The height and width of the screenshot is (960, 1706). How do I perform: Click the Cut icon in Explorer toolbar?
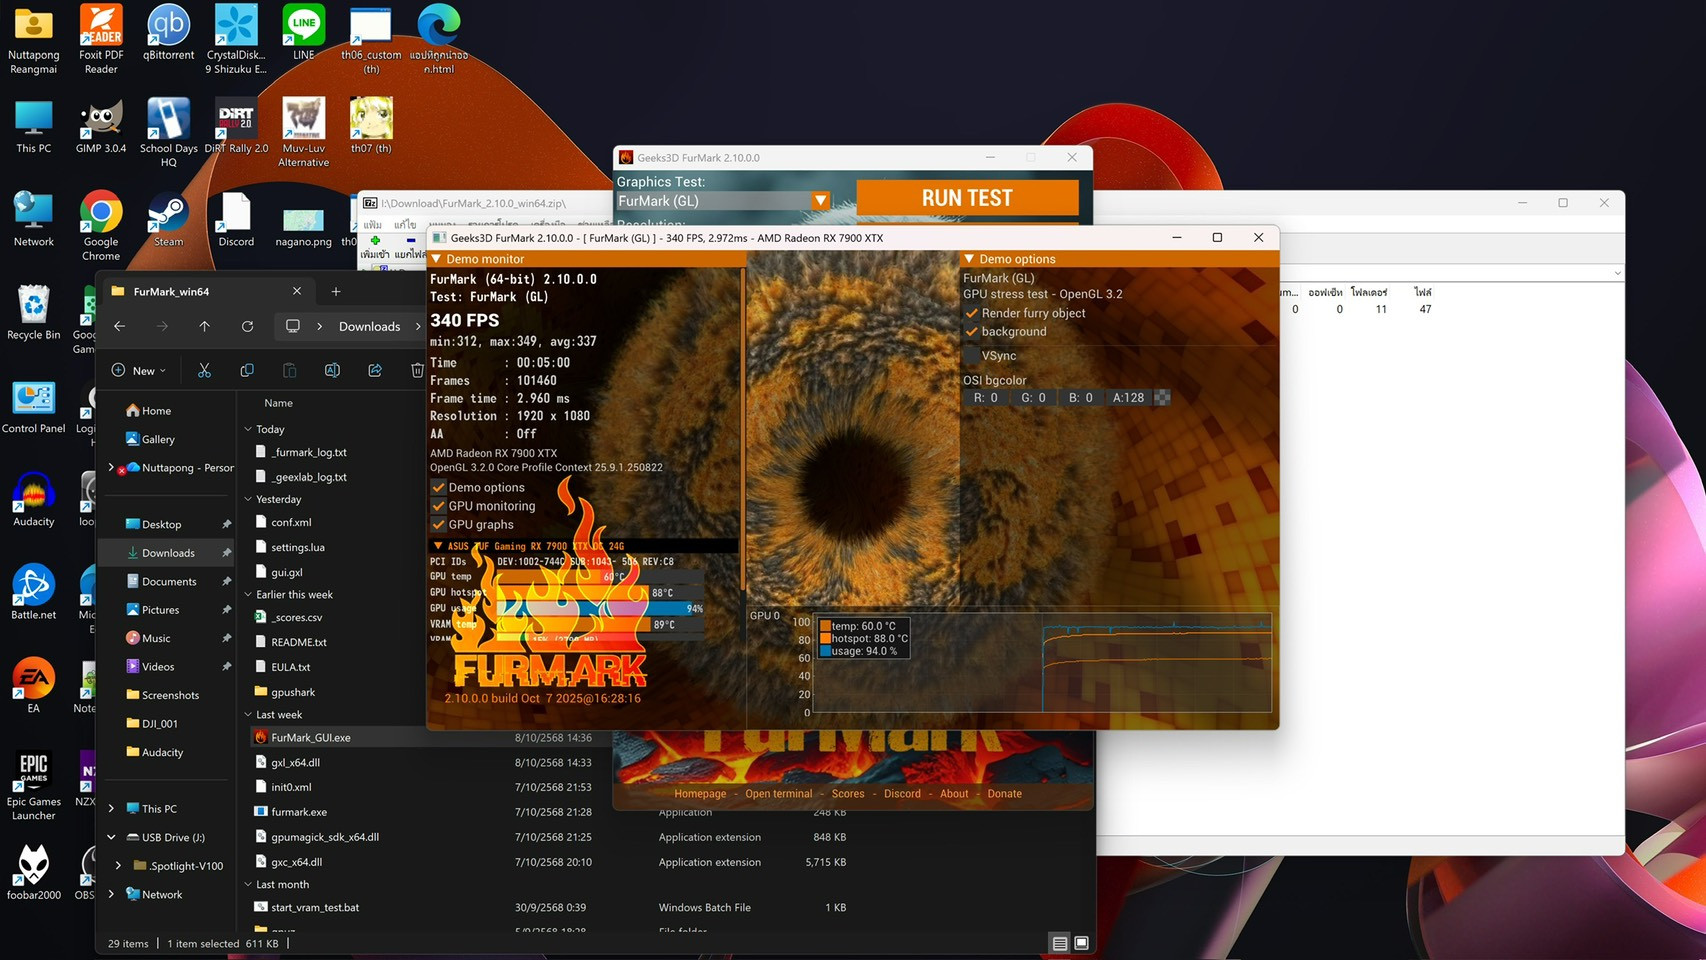[204, 371]
